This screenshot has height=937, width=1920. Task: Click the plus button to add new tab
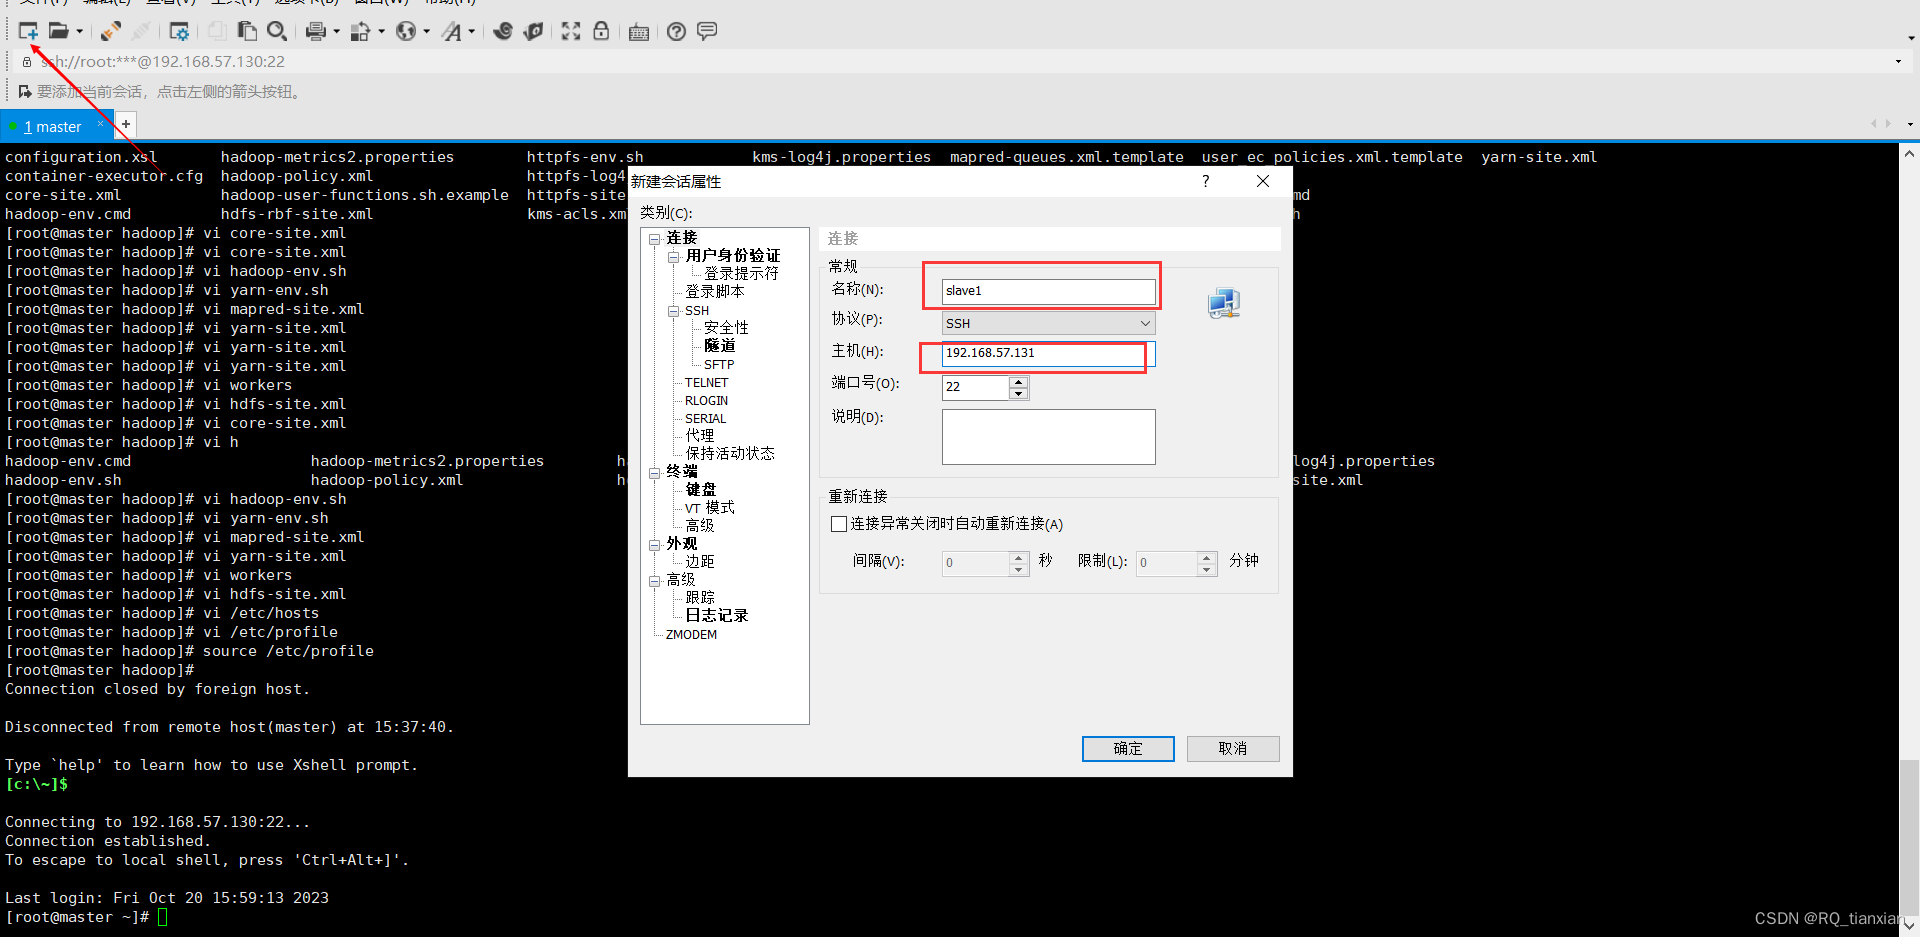[x=125, y=125]
